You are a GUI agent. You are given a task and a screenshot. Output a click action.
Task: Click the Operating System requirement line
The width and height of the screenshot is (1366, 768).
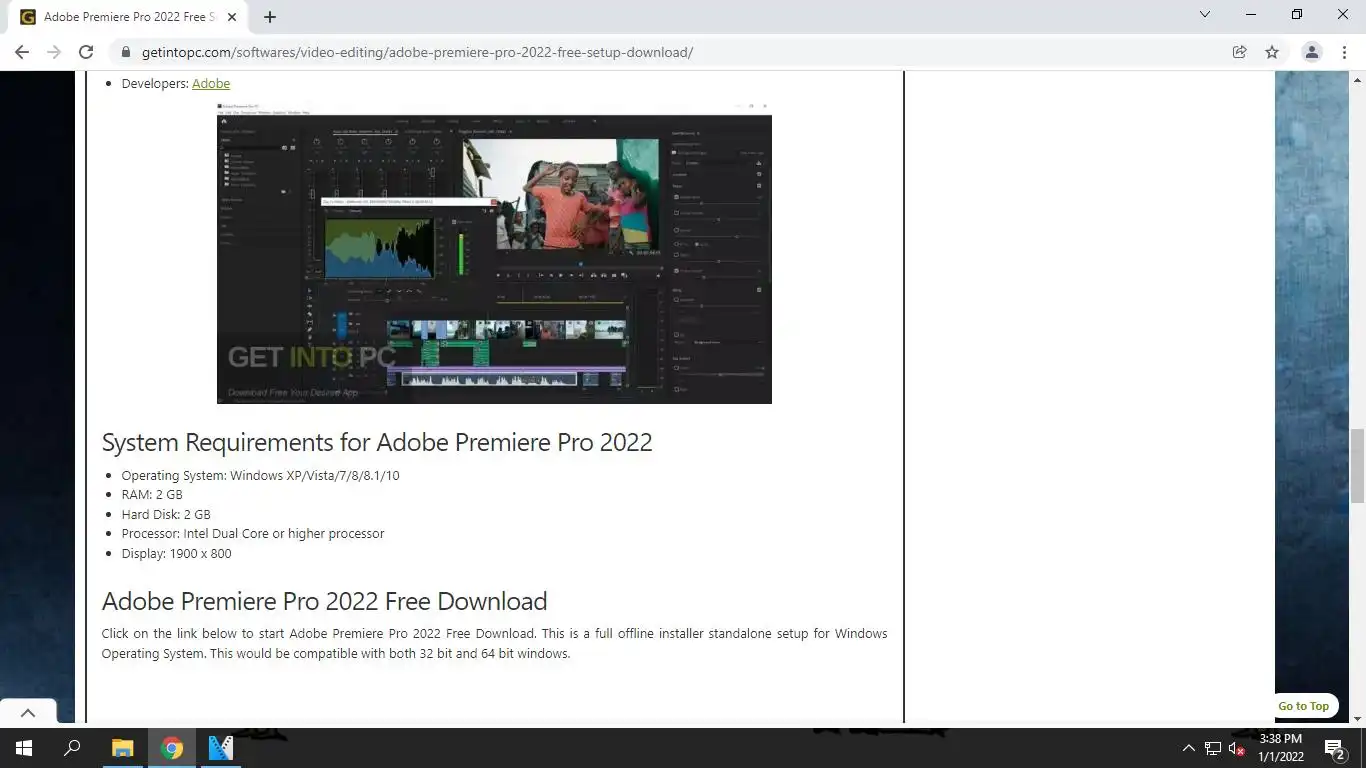260,476
